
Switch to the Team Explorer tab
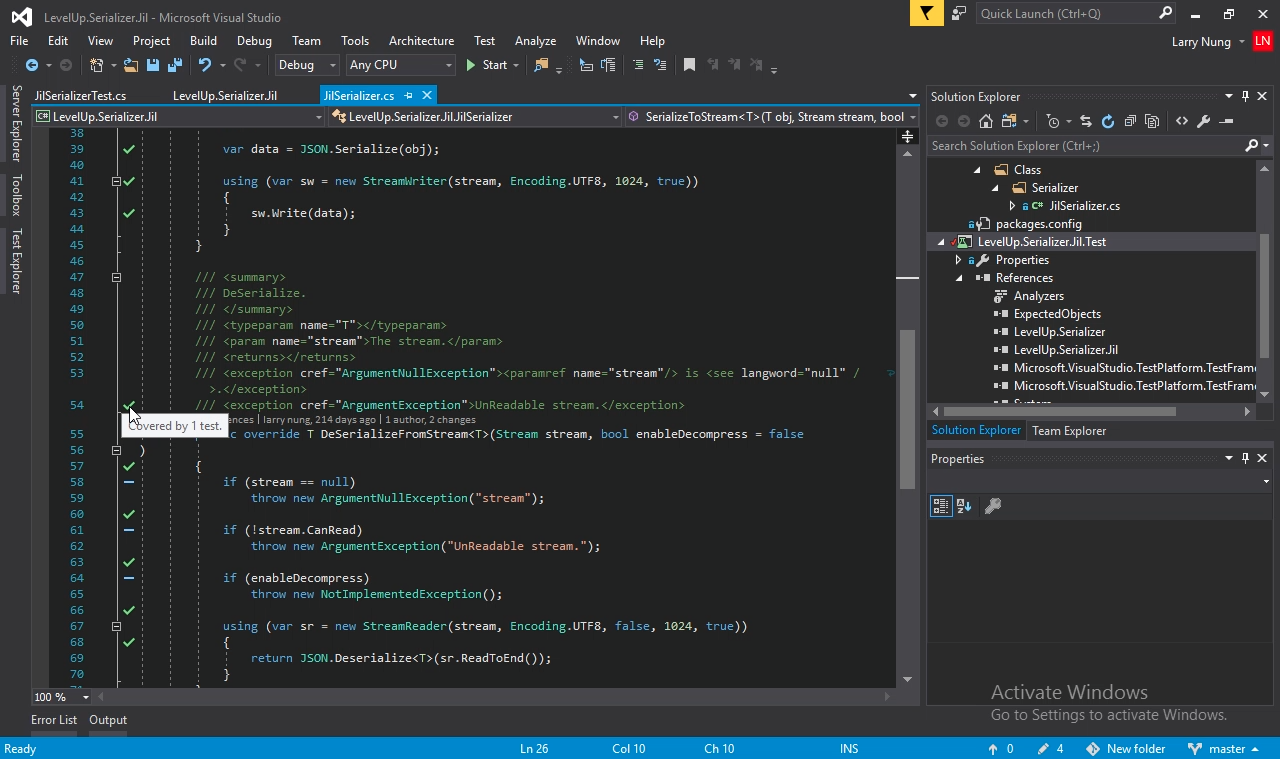coord(1069,431)
